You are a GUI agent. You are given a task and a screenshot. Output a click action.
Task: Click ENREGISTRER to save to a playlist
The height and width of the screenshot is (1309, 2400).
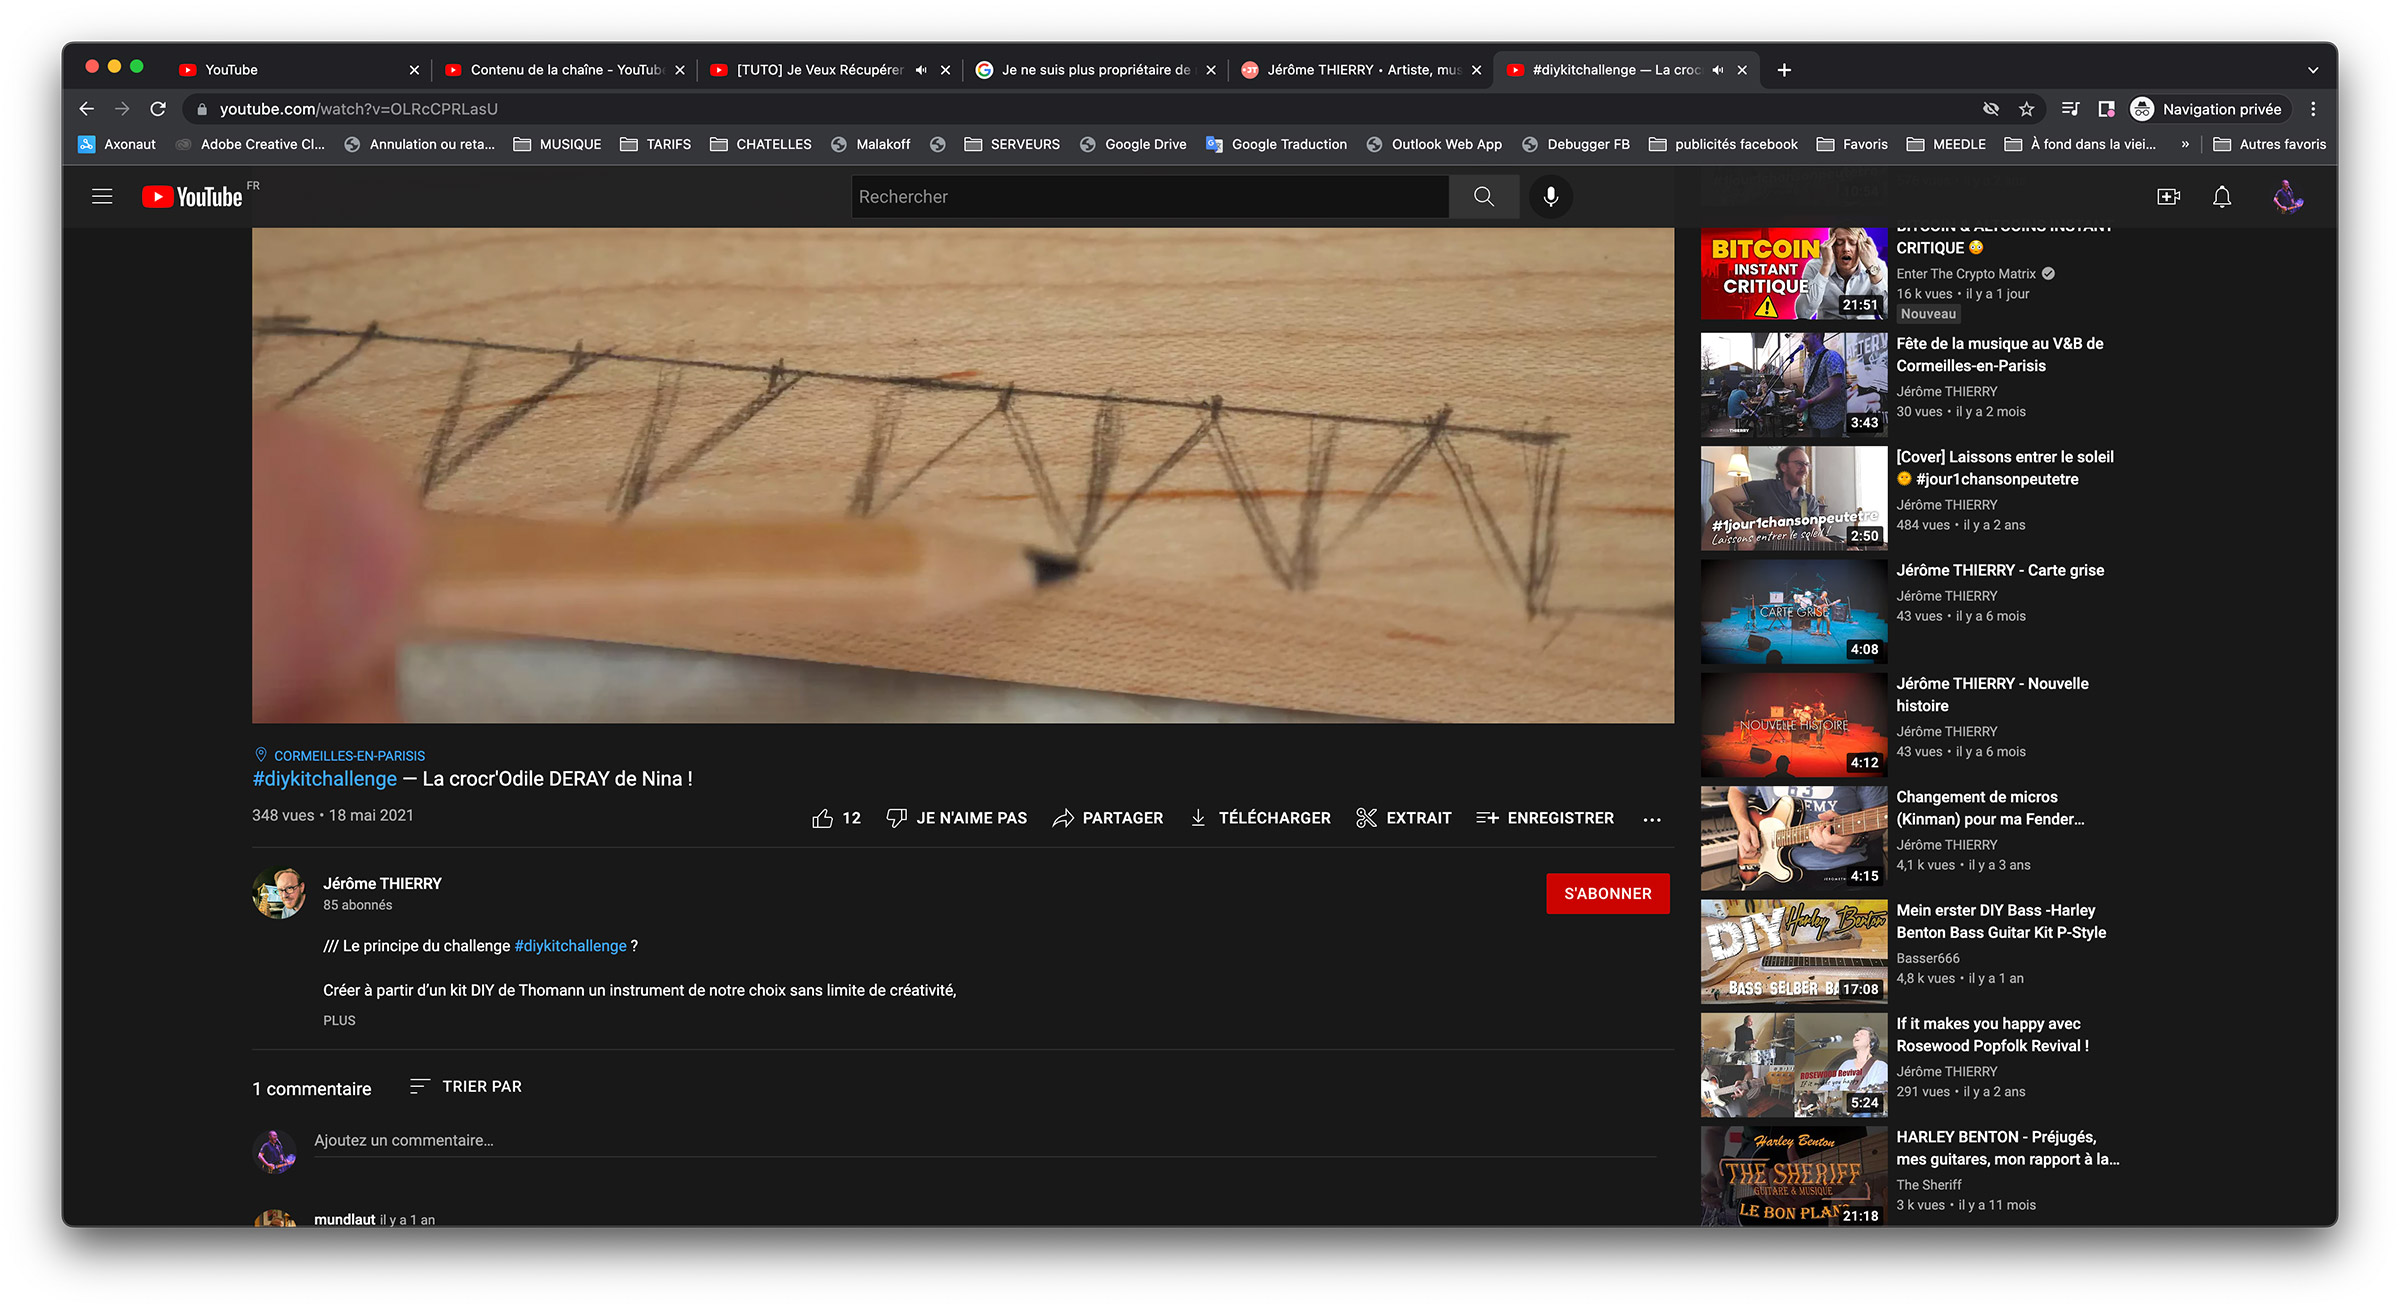(1545, 818)
